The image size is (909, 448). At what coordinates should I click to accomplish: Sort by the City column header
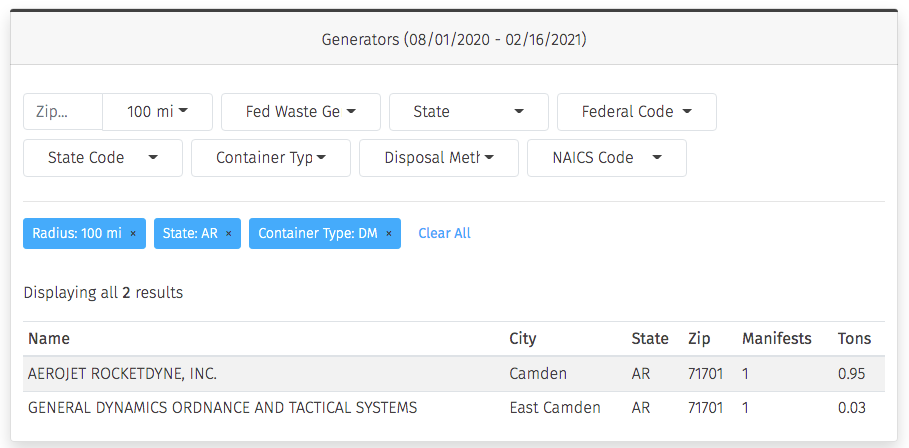[522, 338]
